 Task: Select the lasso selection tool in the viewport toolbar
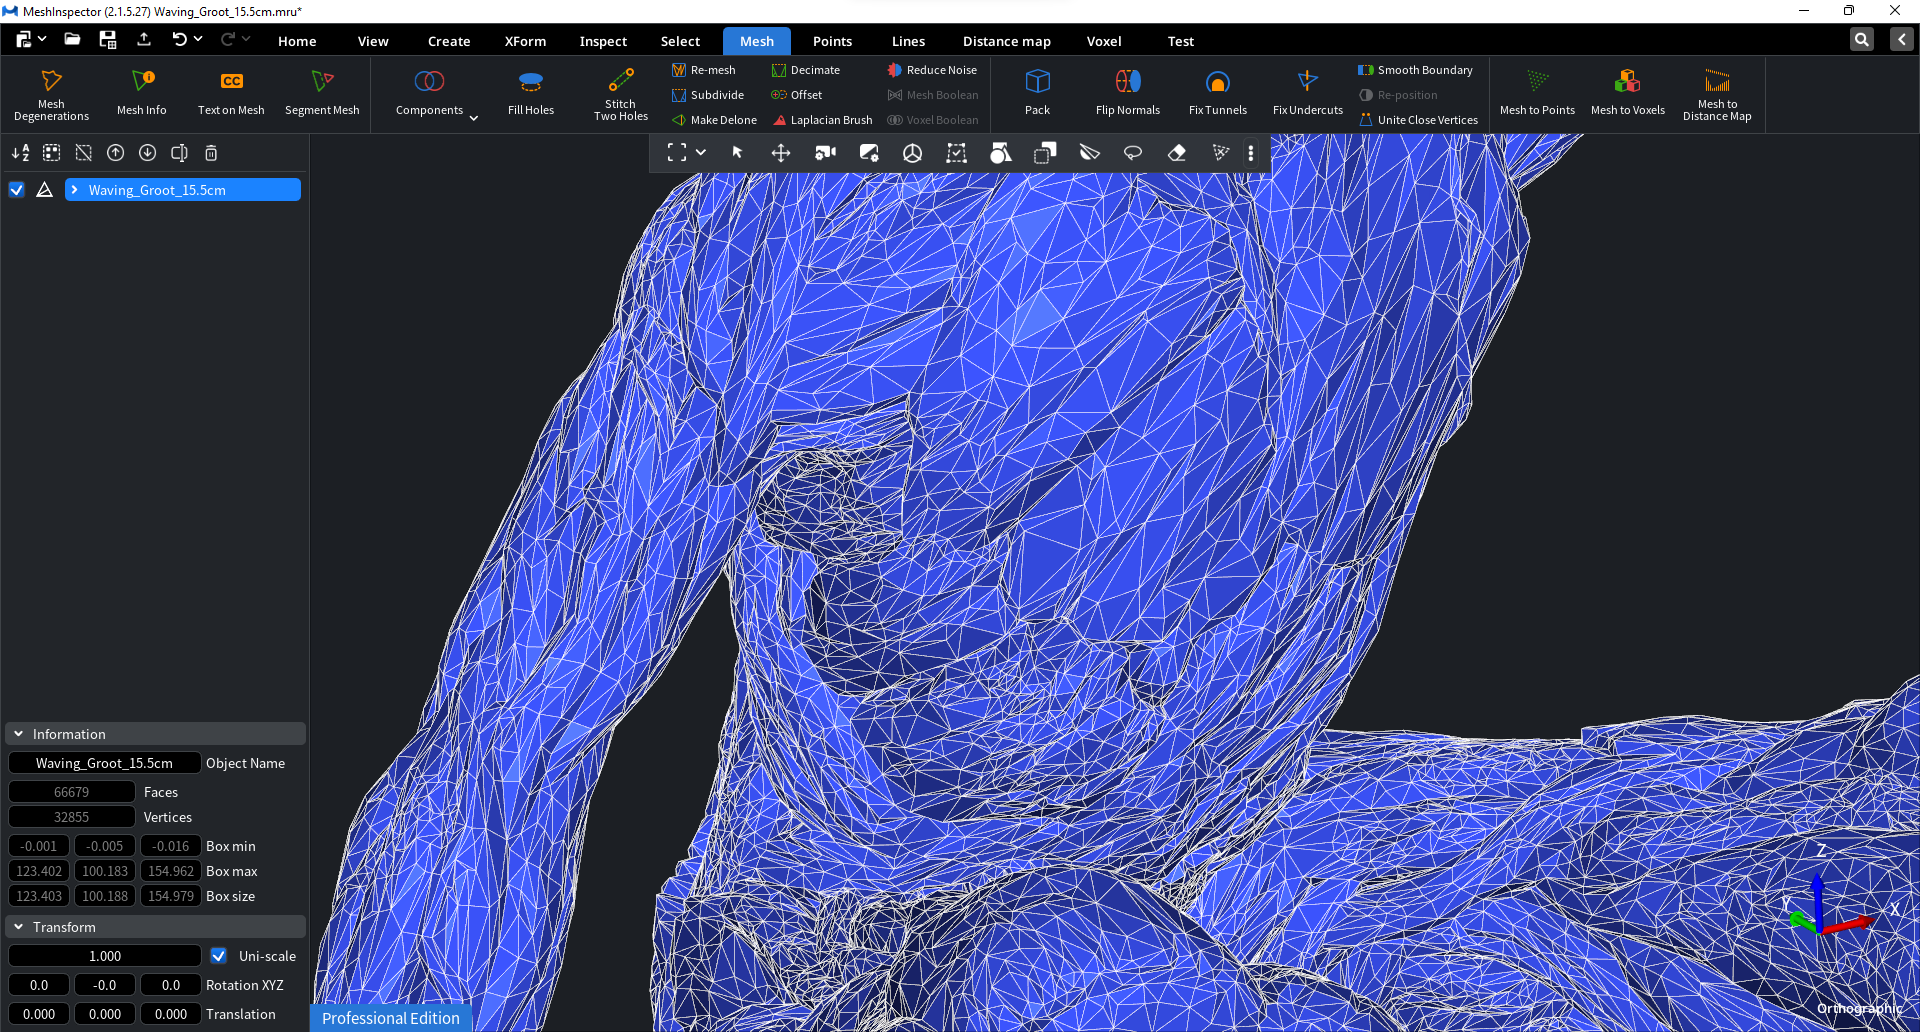(x=1133, y=153)
